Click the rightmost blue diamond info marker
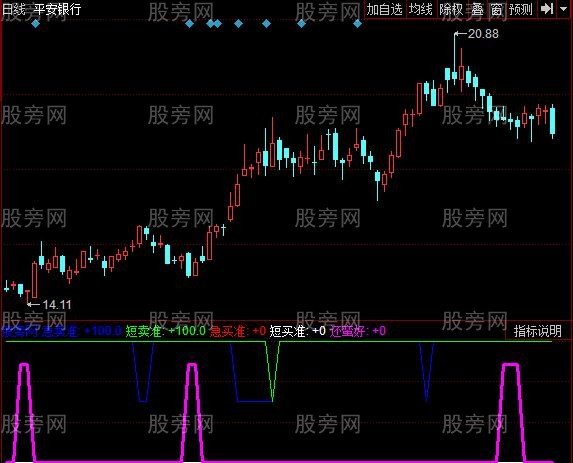The height and width of the screenshot is (463, 573). pyautogui.click(x=357, y=24)
